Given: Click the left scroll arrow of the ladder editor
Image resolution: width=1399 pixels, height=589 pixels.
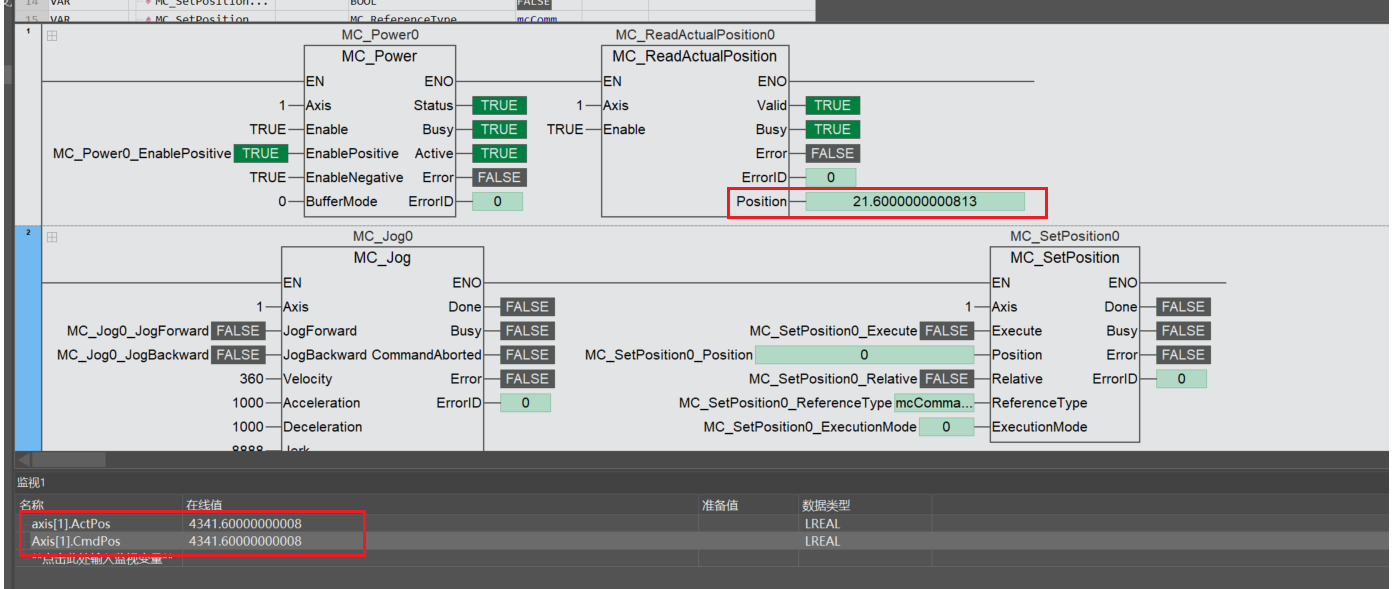Looking at the screenshot, I should pos(25,460).
